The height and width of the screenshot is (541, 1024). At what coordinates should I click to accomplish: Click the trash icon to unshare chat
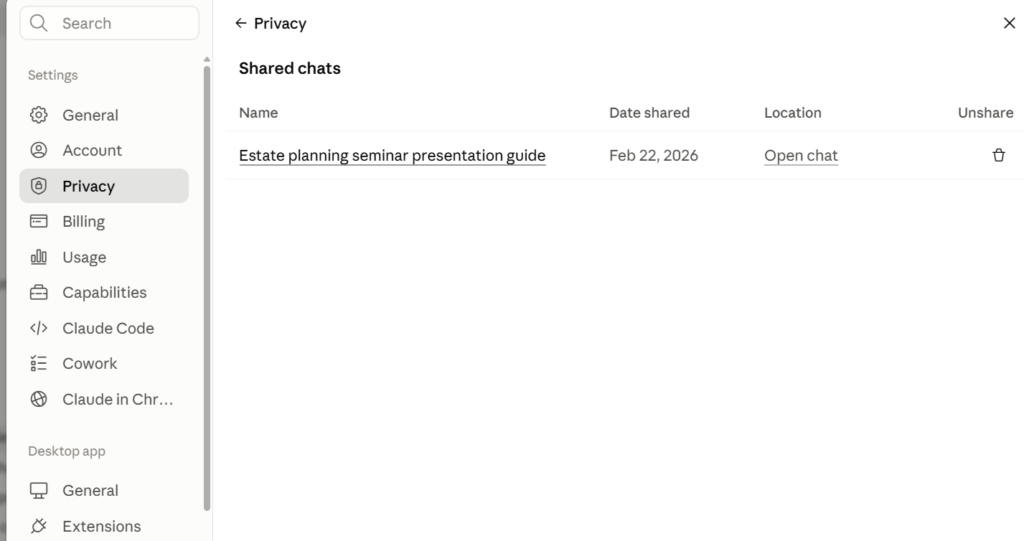[x=999, y=156]
